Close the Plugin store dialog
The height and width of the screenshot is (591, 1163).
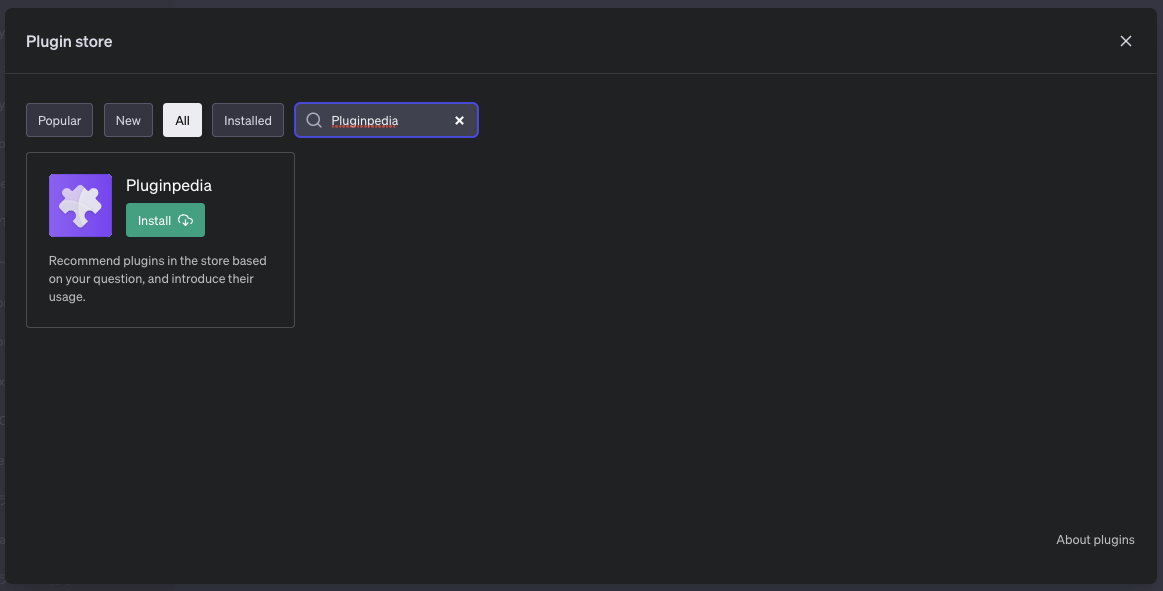tap(1126, 41)
